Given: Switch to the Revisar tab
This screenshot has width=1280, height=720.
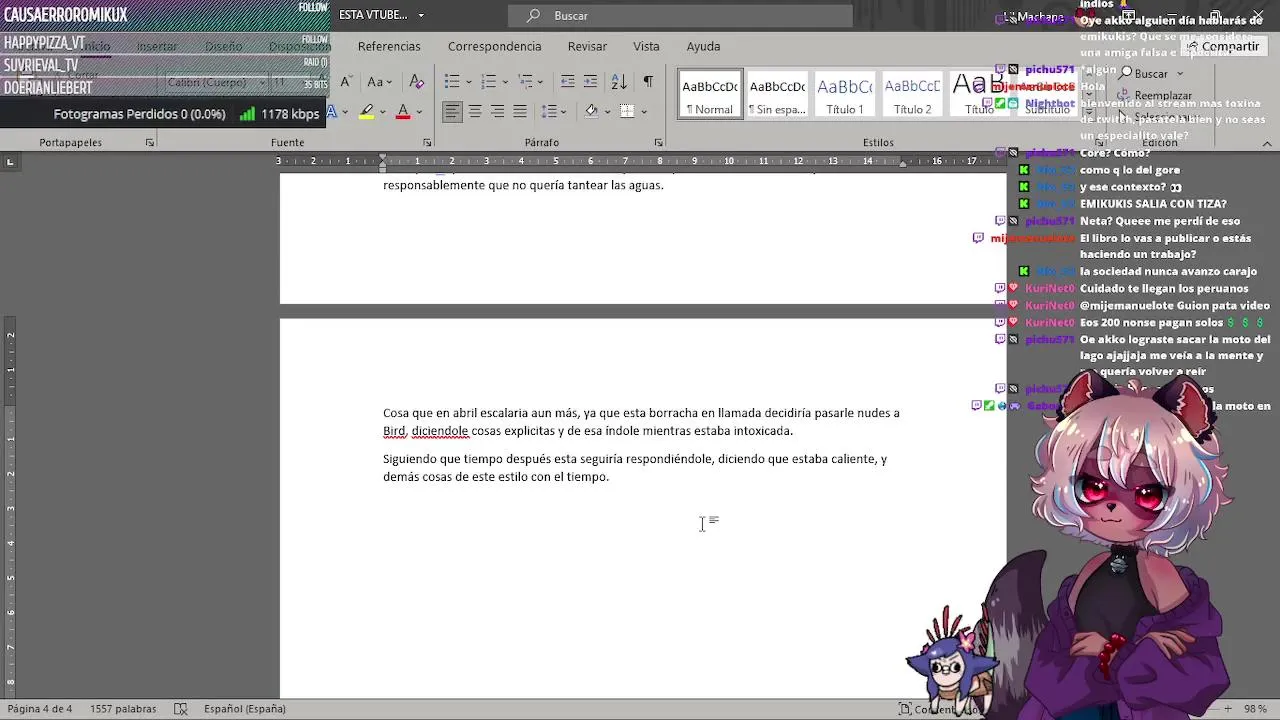Looking at the screenshot, I should 587,46.
